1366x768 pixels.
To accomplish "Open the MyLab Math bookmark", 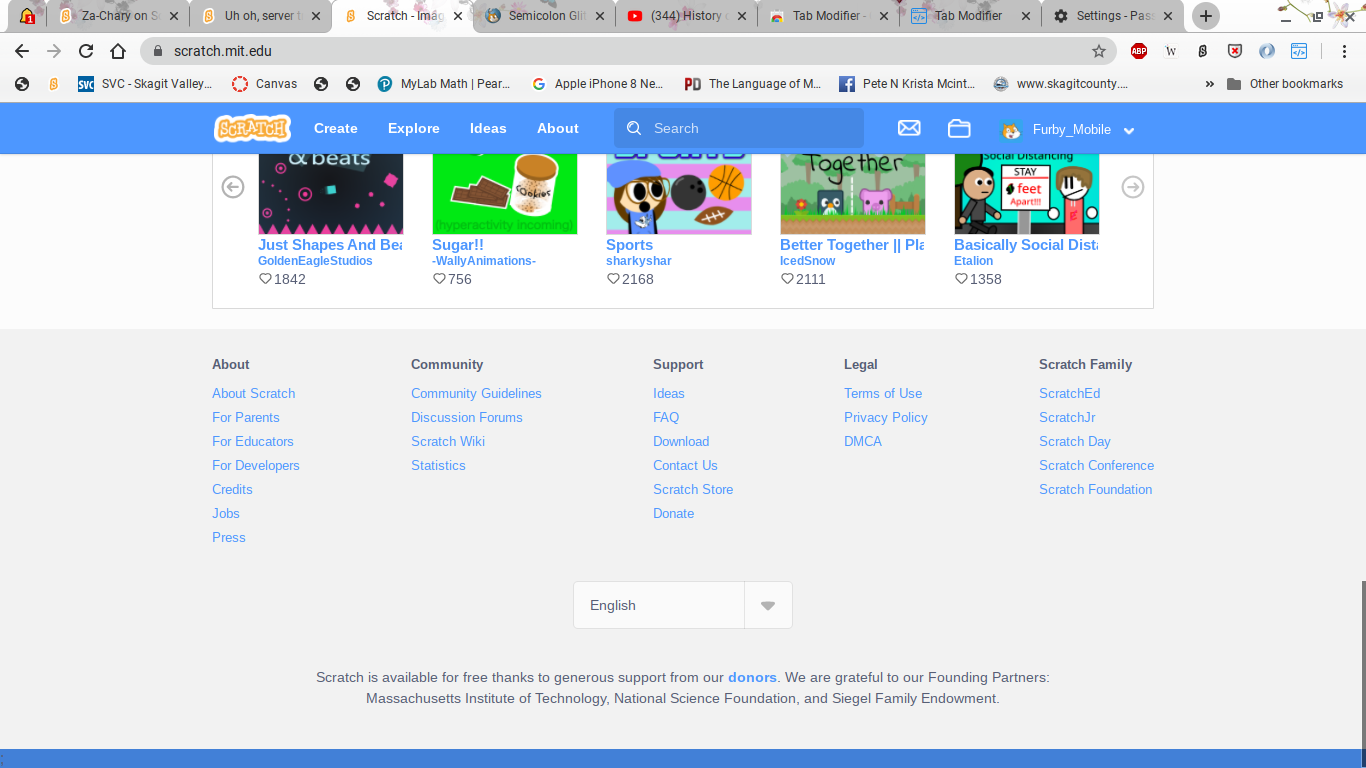I will pos(444,84).
